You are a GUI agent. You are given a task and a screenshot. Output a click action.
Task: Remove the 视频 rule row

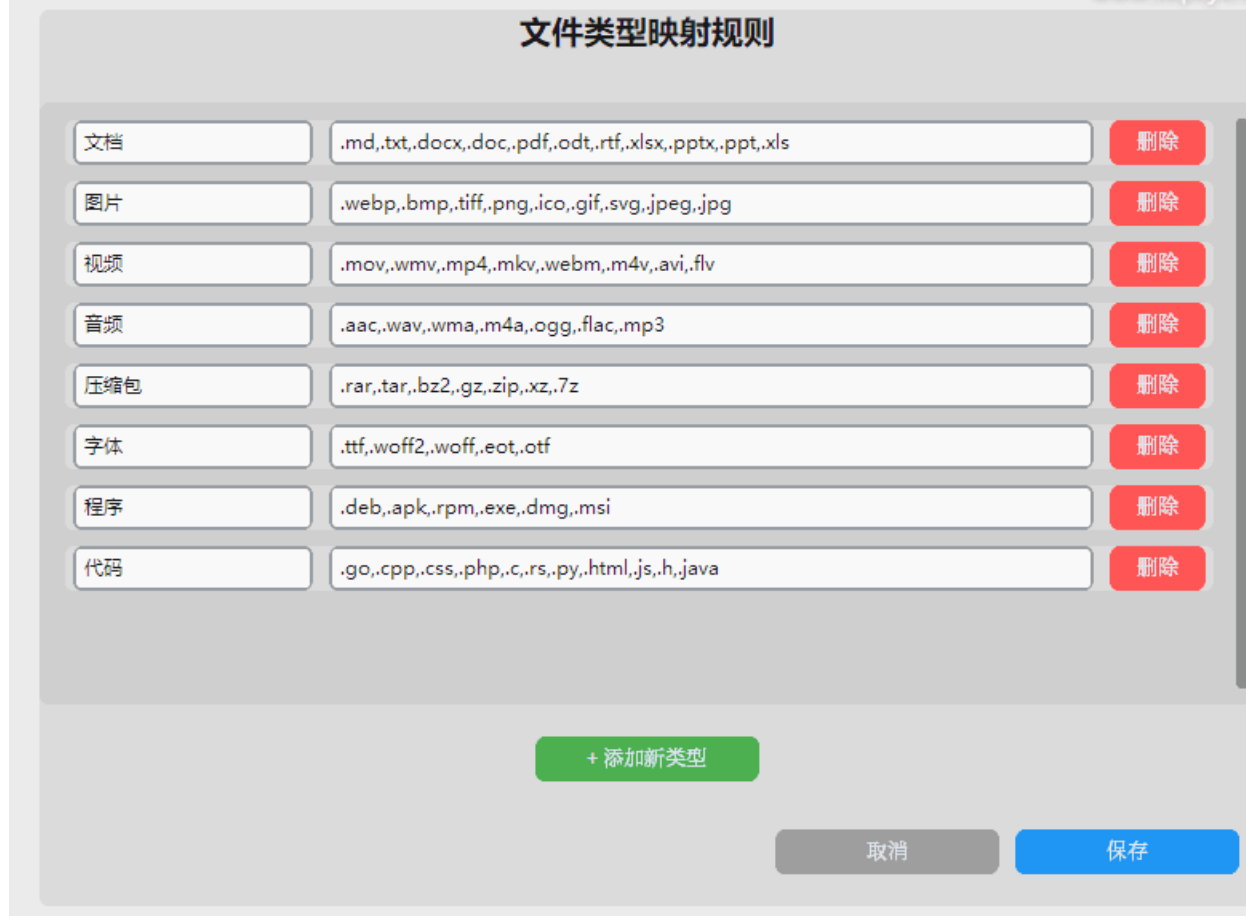pos(1157,264)
